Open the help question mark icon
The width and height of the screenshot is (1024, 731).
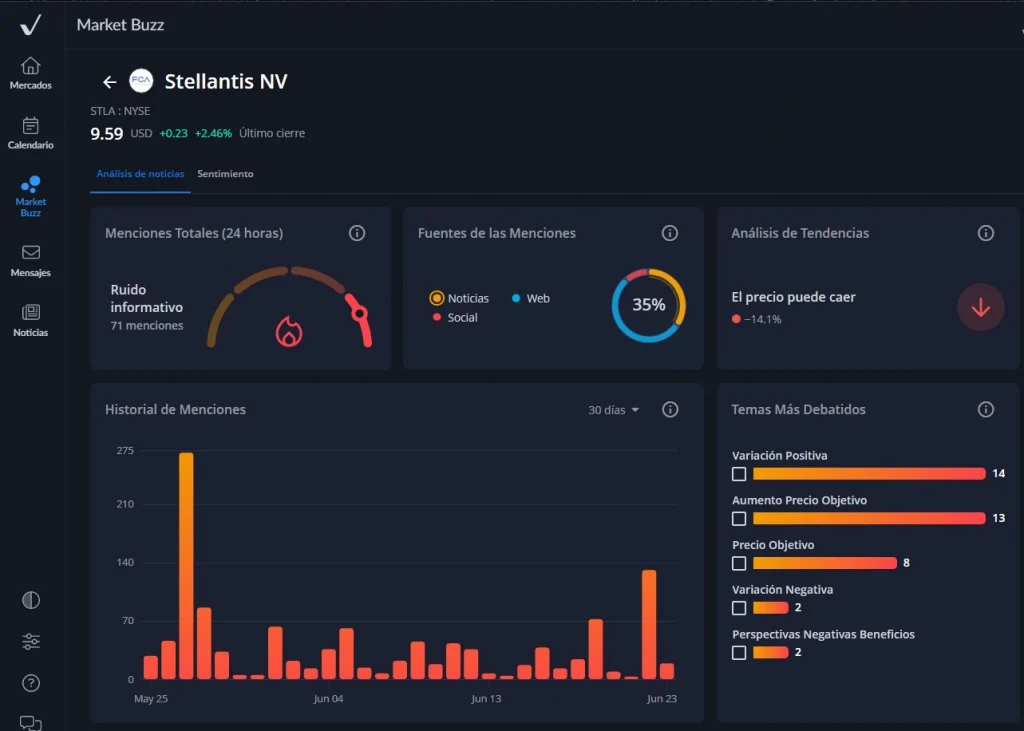(x=31, y=683)
